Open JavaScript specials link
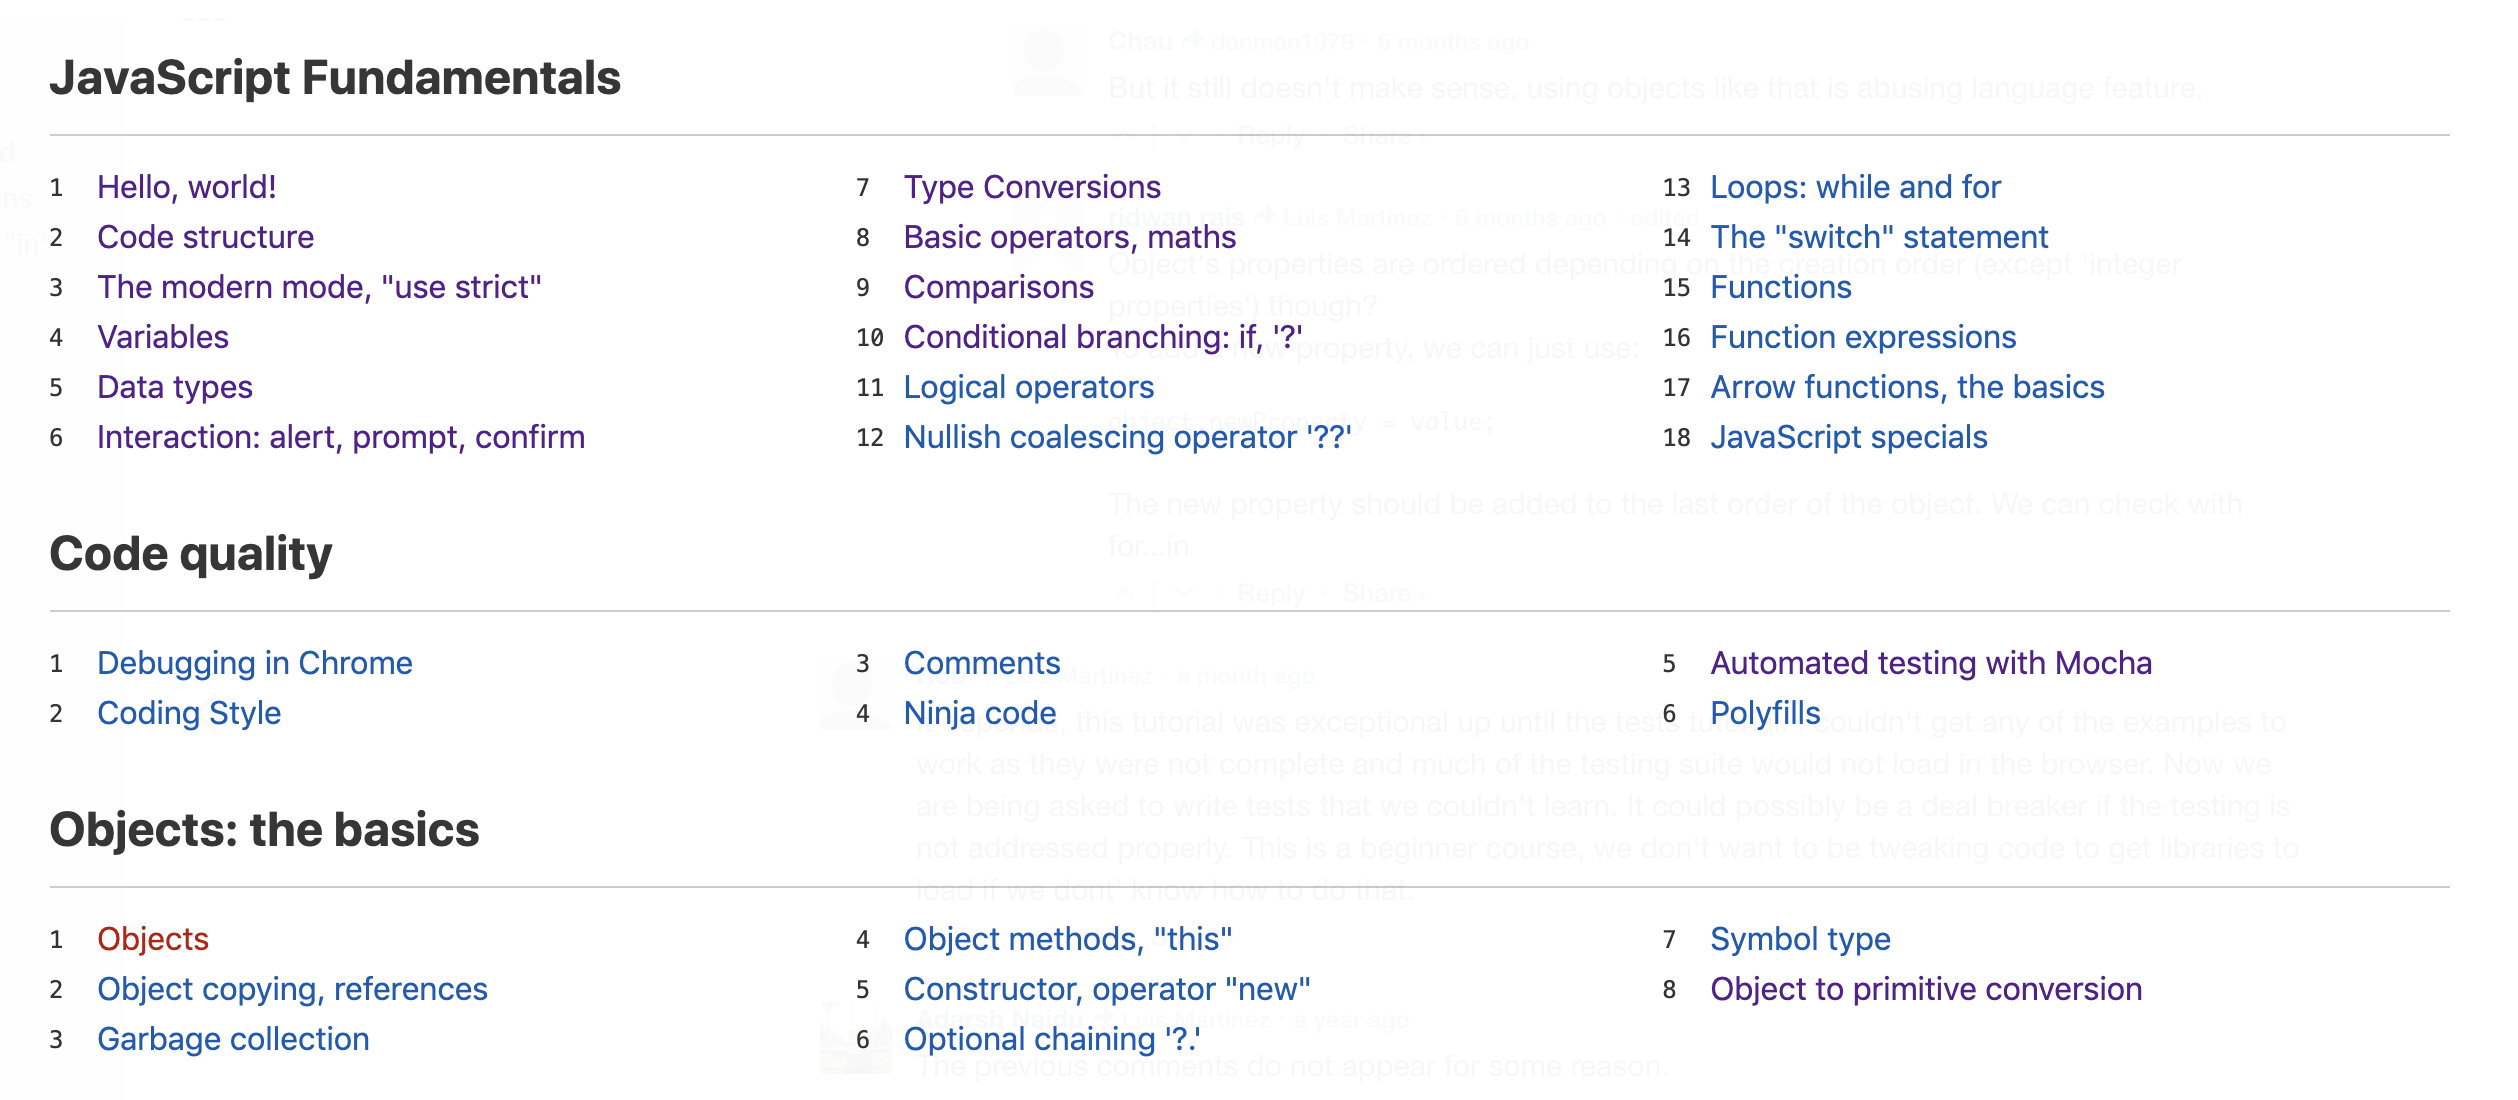The width and height of the screenshot is (2518, 1100). point(1848,437)
